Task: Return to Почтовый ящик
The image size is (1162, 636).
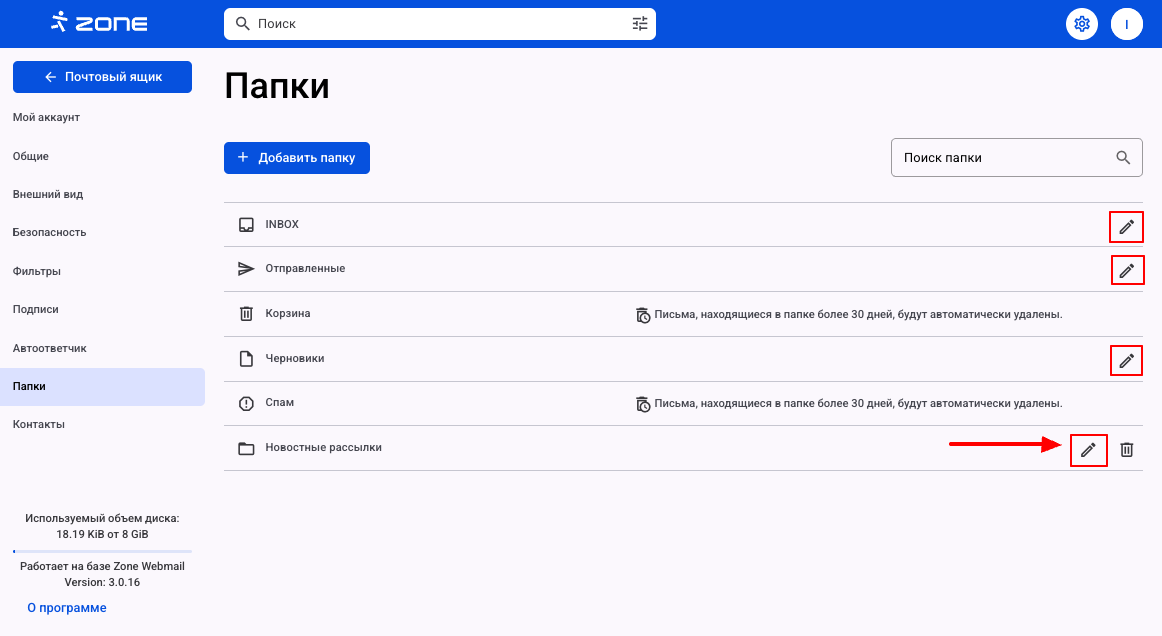Action: (102, 77)
